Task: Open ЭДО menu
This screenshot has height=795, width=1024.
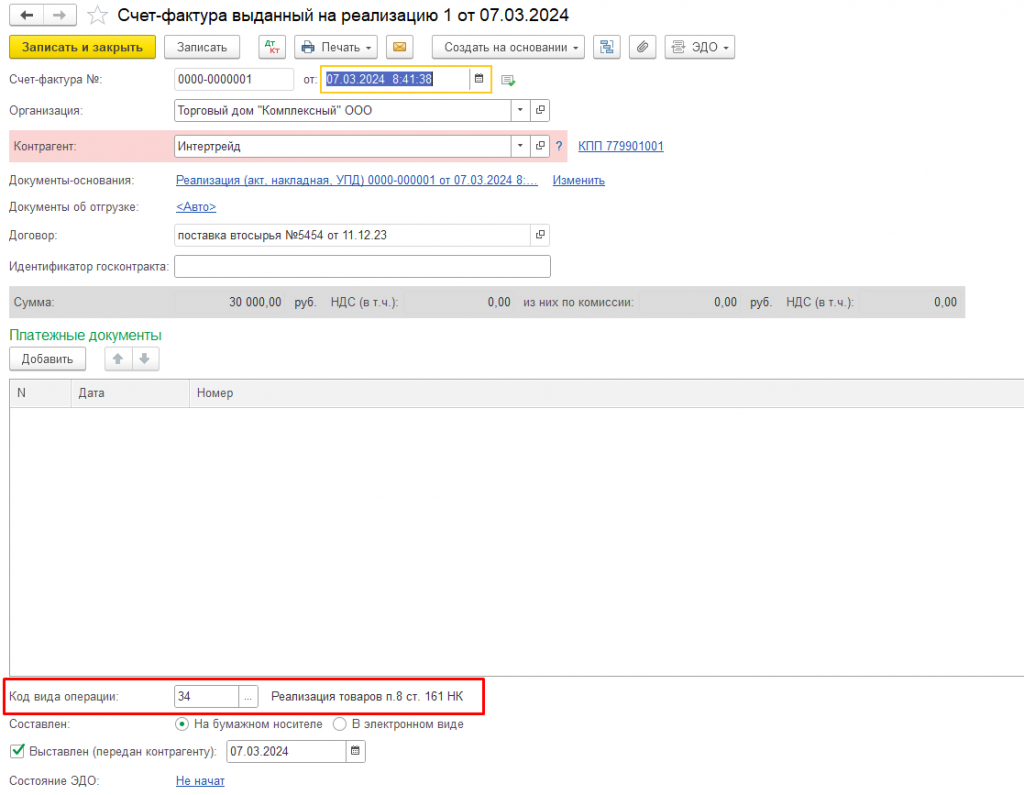Action: [699, 47]
